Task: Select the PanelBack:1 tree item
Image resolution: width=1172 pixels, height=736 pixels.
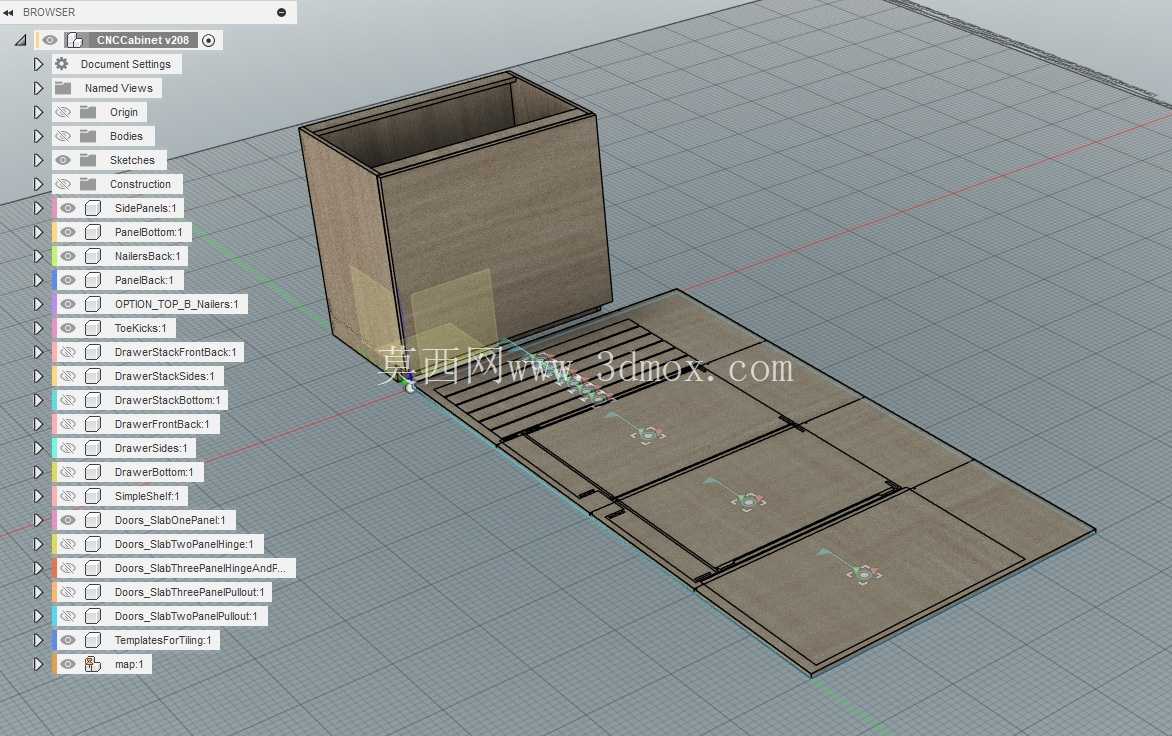Action: click(x=144, y=280)
